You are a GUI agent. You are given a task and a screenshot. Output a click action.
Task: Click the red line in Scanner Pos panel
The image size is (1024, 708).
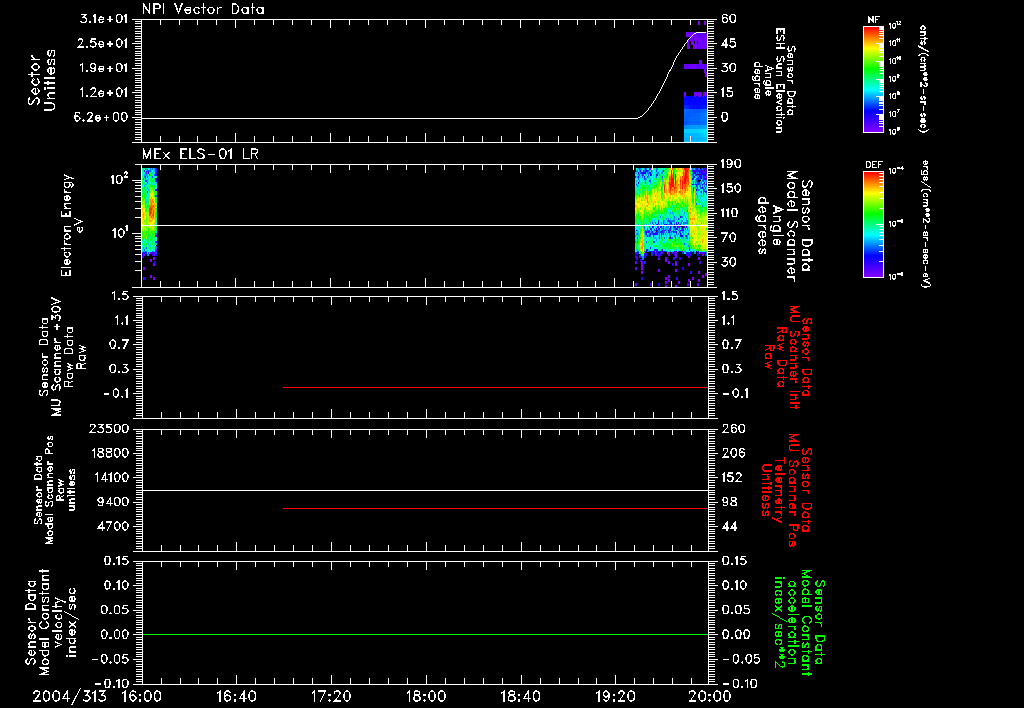(496, 508)
